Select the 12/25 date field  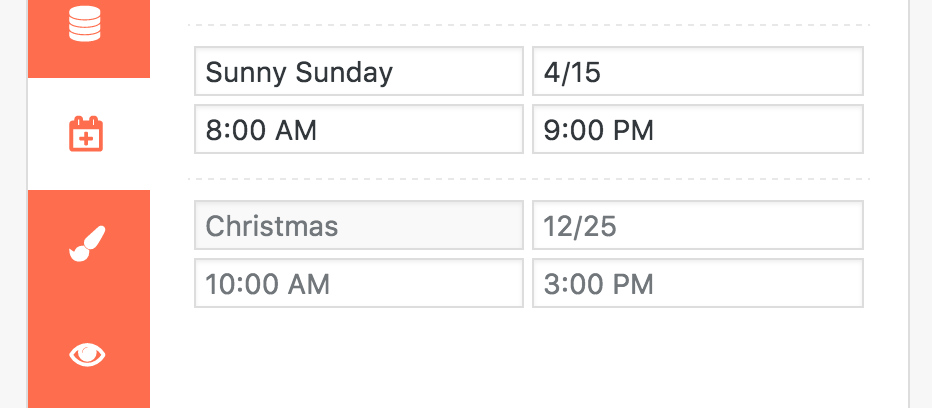[698, 225]
